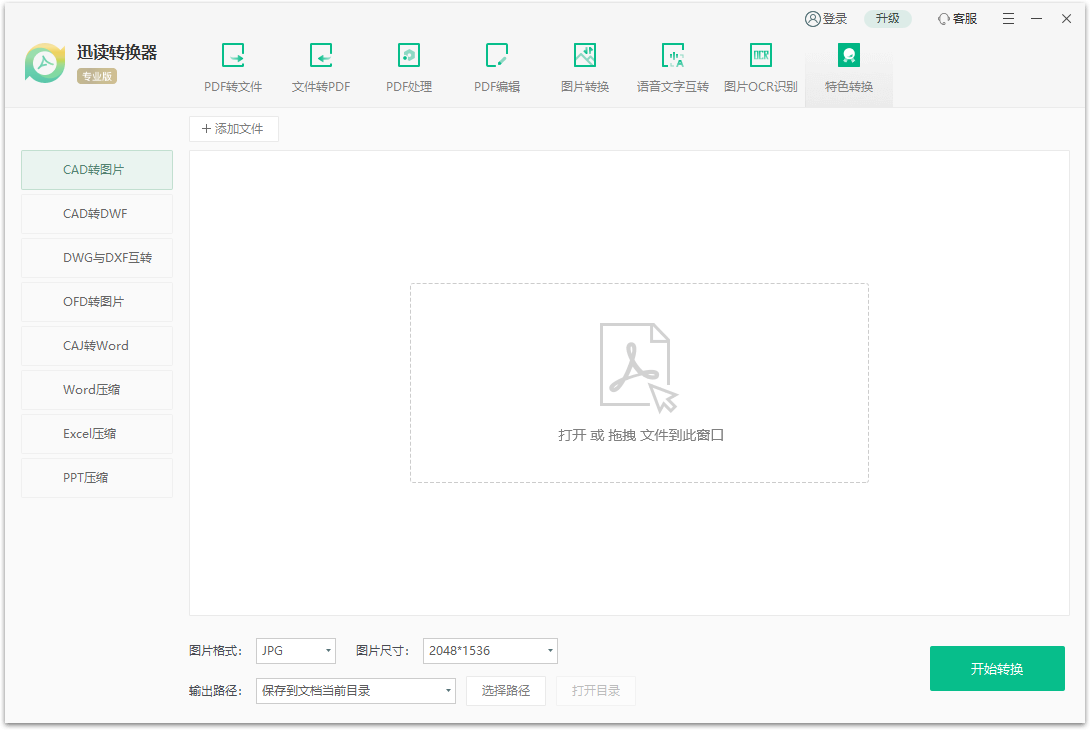Viewport: 1090px width, 730px height.
Task: Select the CAJ转Word sidebar tab
Action: [96, 345]
